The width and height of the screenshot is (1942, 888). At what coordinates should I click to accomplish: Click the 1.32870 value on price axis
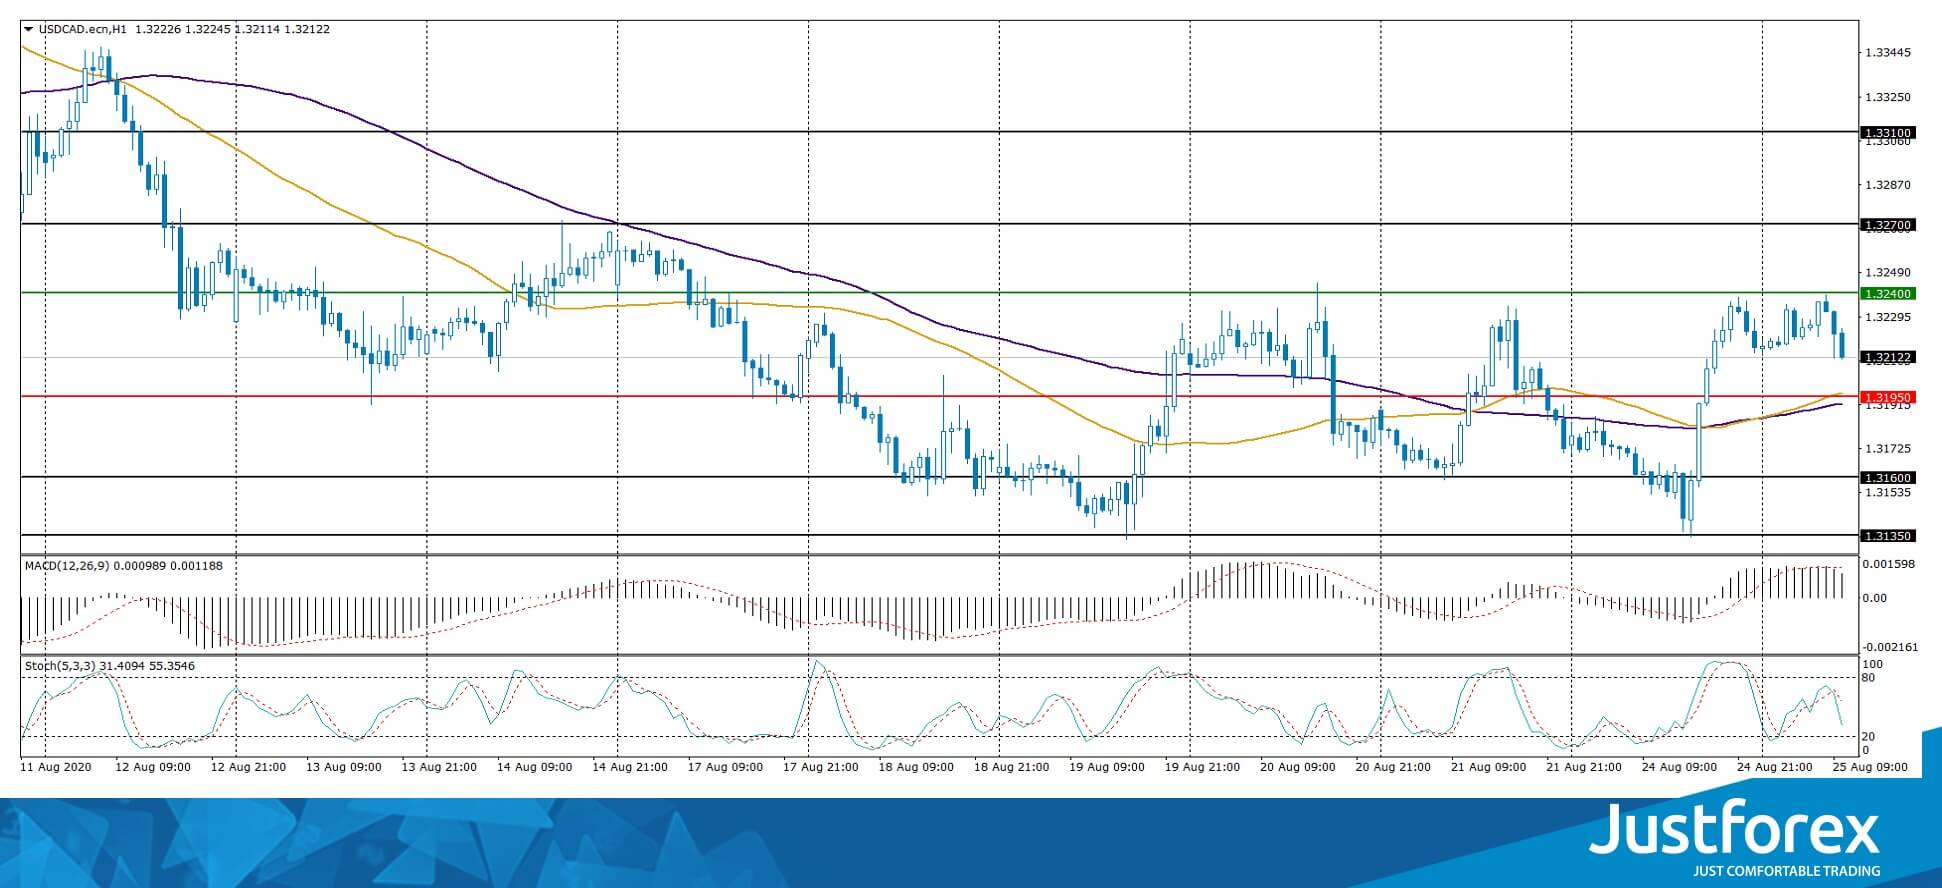pos(1889,185)
